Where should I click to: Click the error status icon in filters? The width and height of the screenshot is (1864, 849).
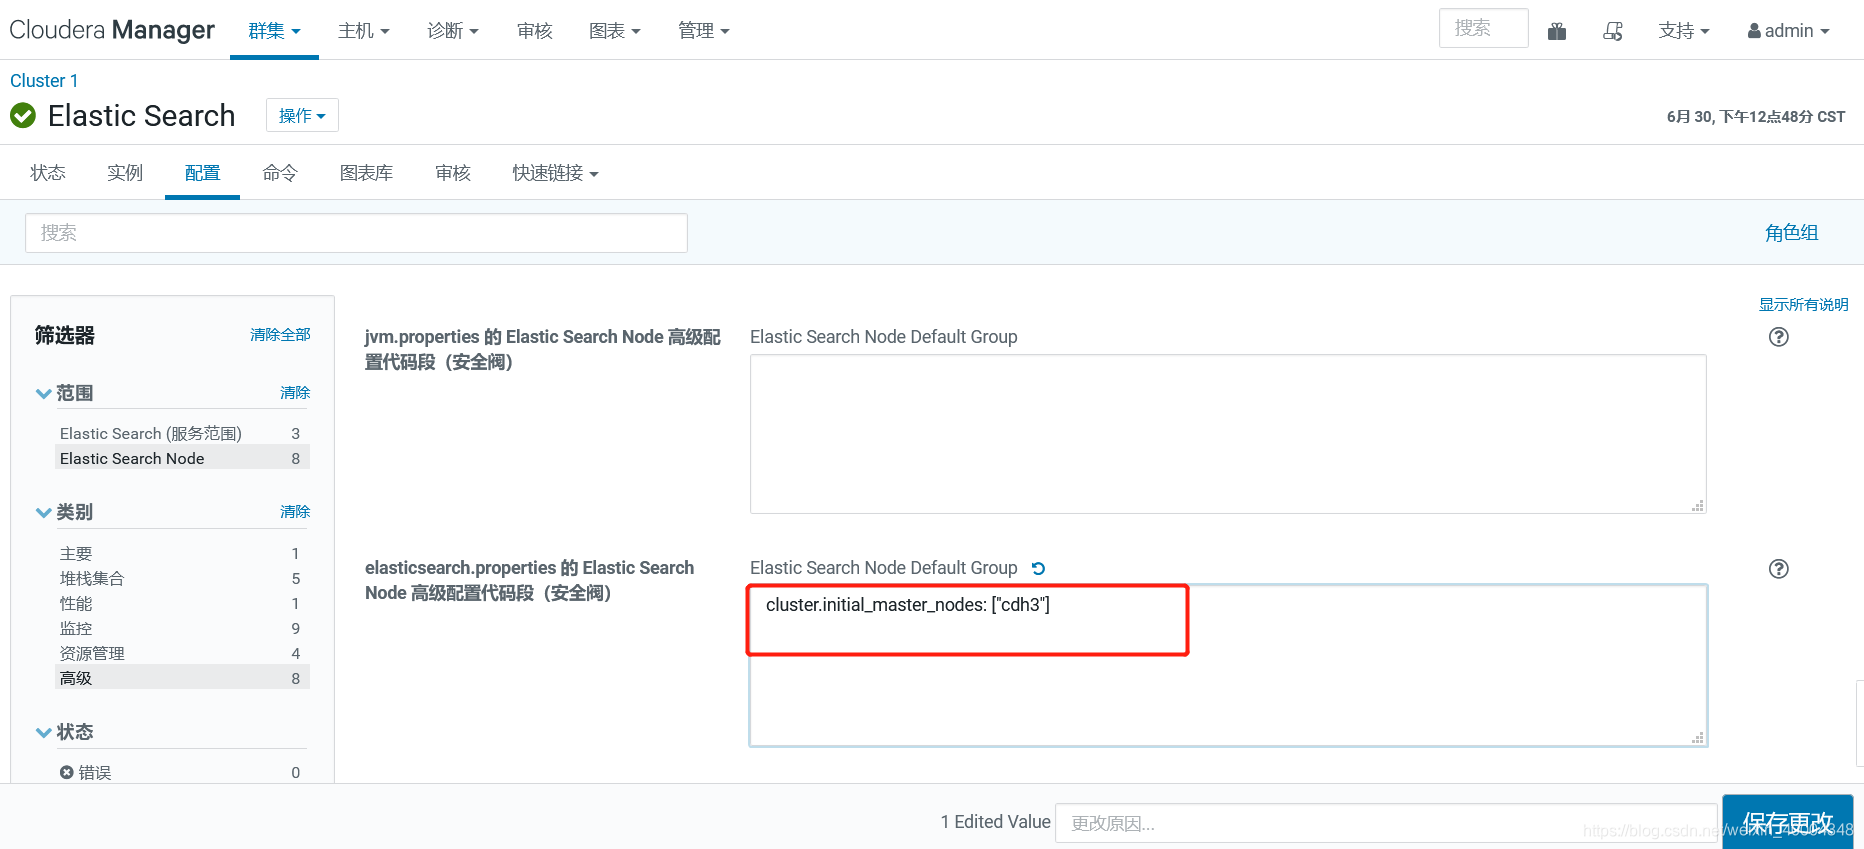66,772
